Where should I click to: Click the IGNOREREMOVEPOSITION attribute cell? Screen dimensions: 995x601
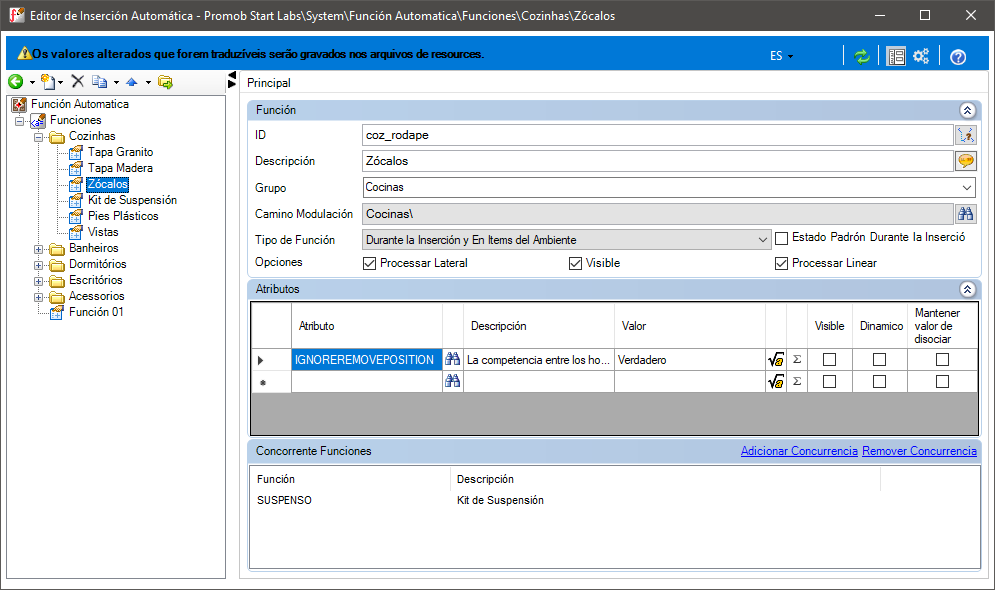(367, 360)
